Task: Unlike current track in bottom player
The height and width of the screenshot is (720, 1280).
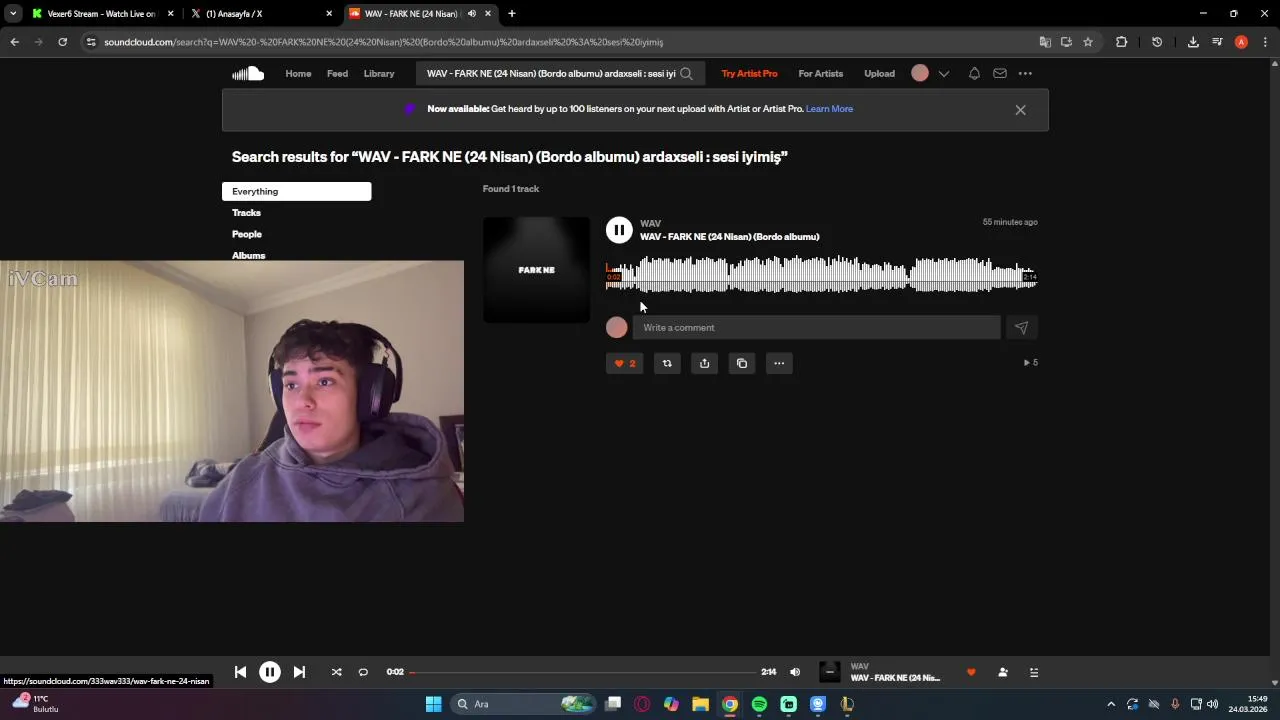Action: point(970,672)
